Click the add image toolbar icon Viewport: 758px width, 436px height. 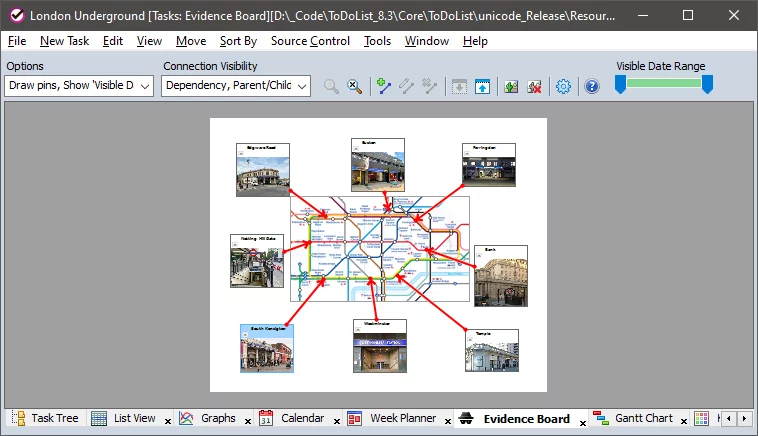[x=511, y=87]
